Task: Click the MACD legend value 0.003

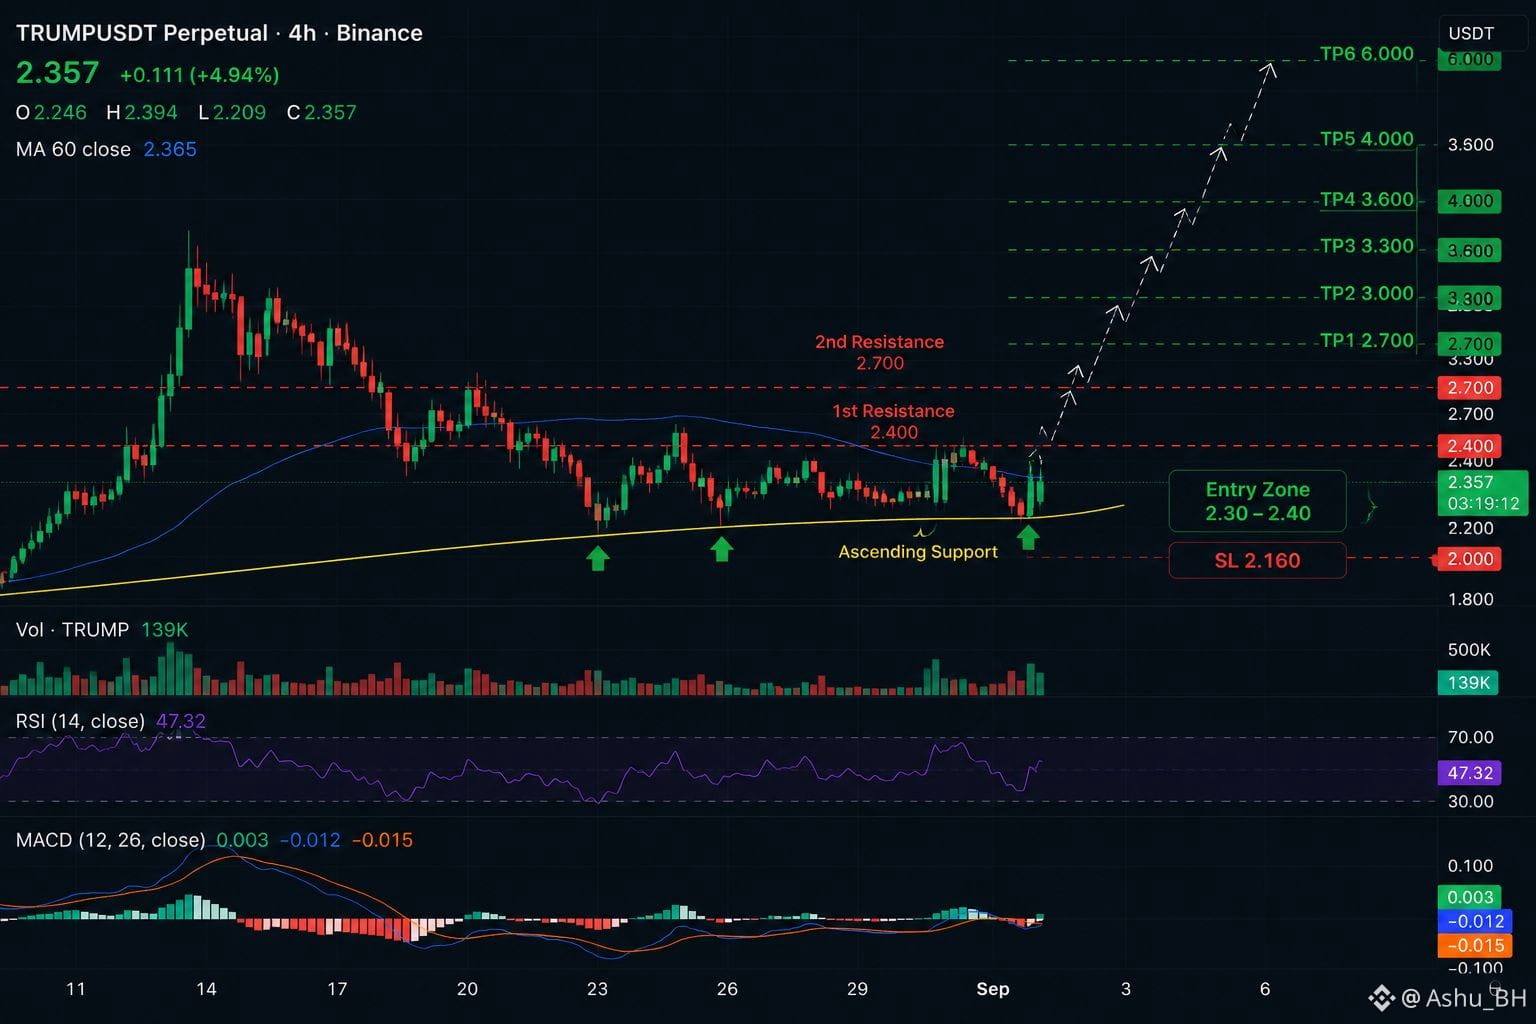Action: coord(242,840)
